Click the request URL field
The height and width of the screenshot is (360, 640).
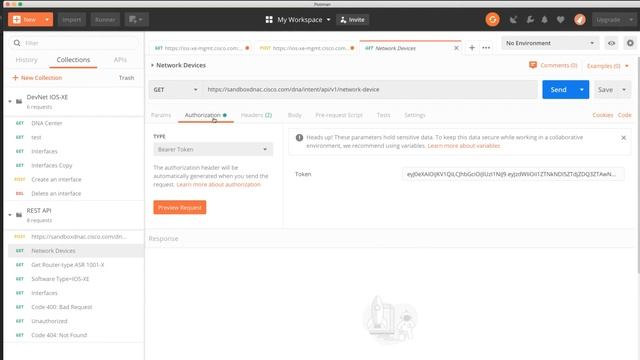pyautogui.click(x=369, y=89)
